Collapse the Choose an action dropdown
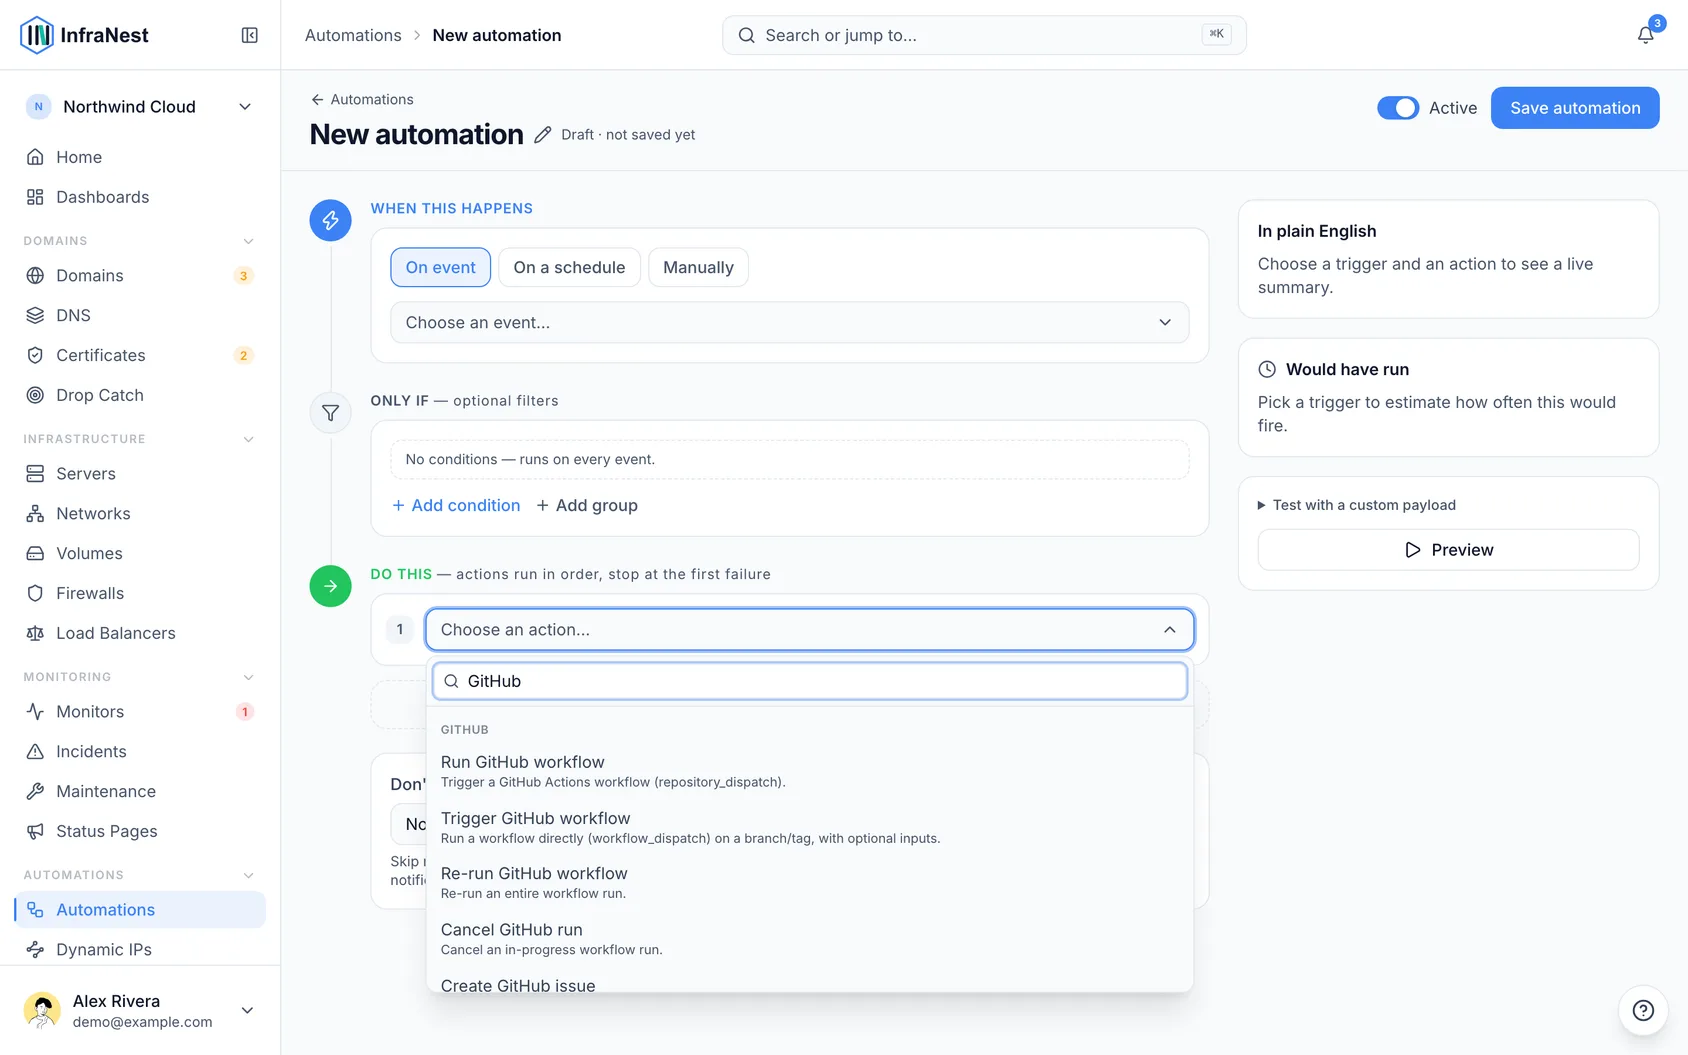1688x1055 pixels. 809,629
